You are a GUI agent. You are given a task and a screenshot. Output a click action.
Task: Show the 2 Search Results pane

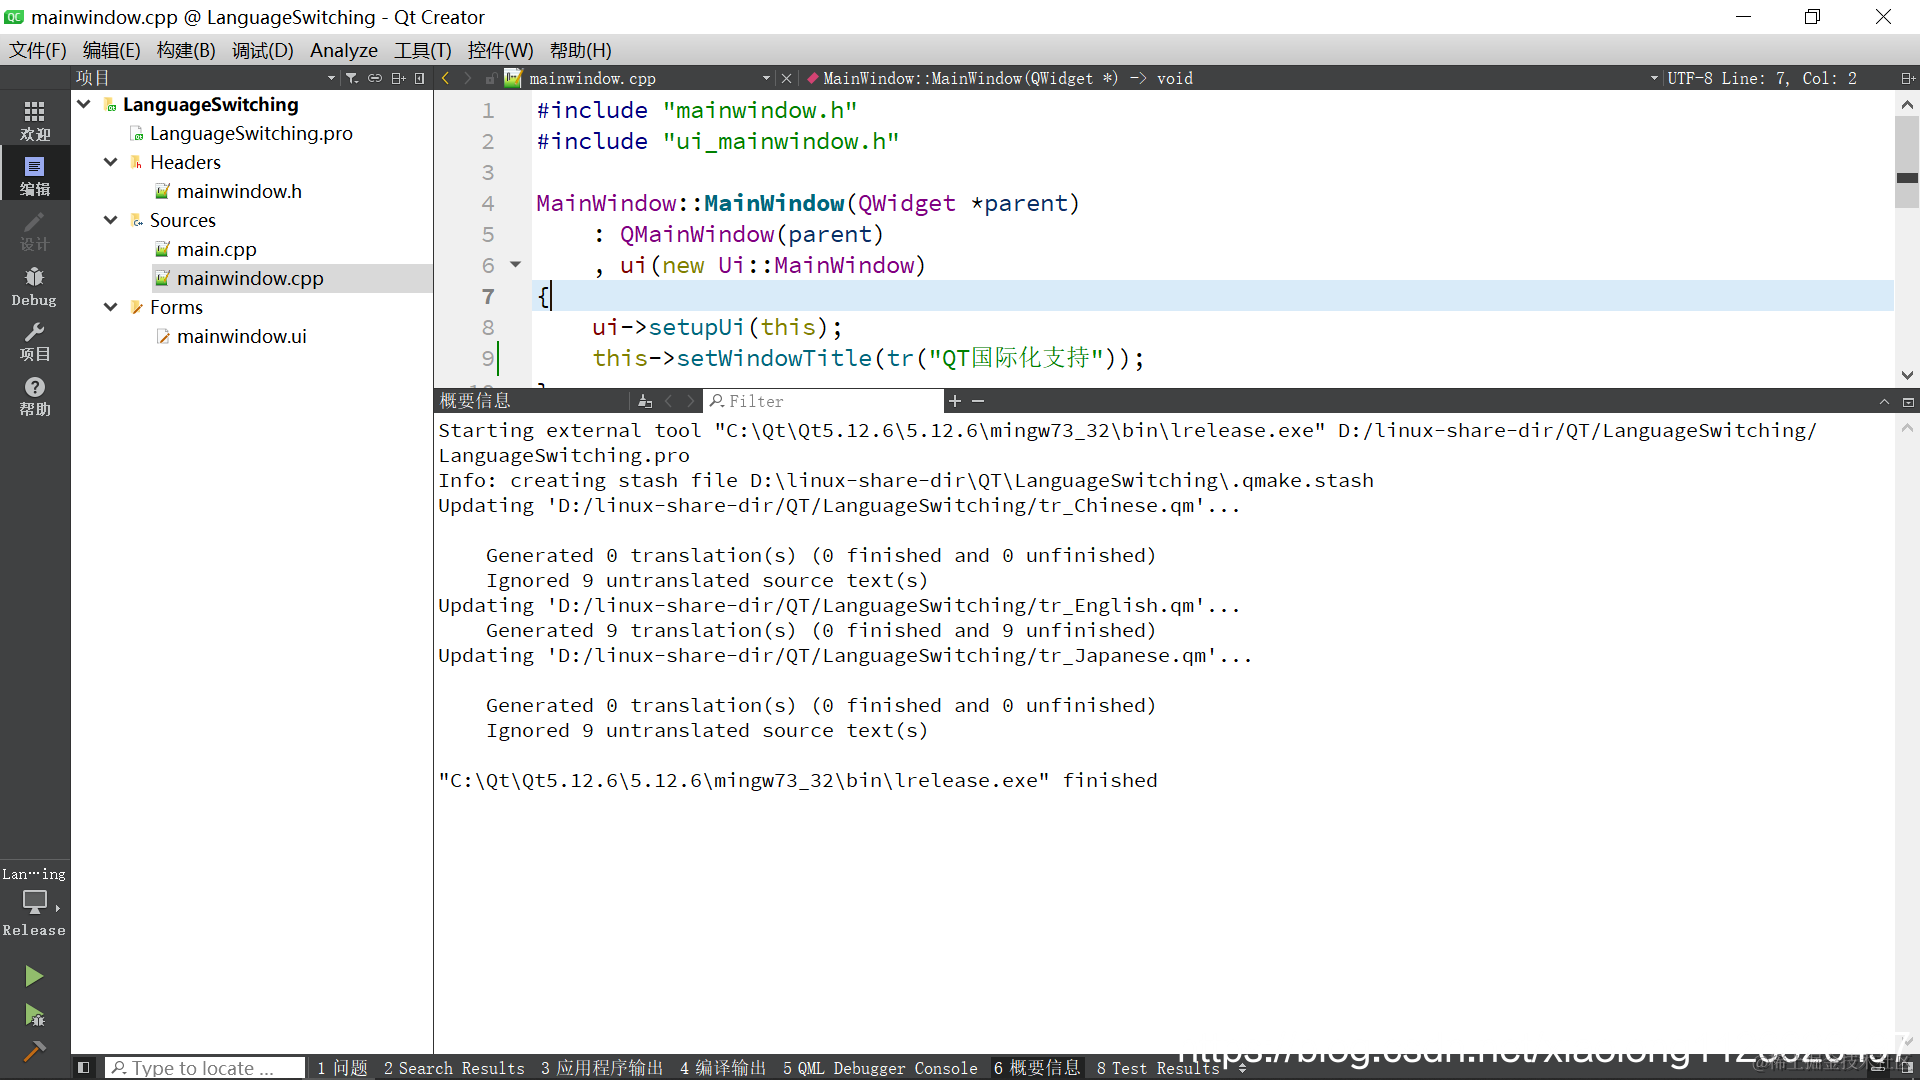454,1068
